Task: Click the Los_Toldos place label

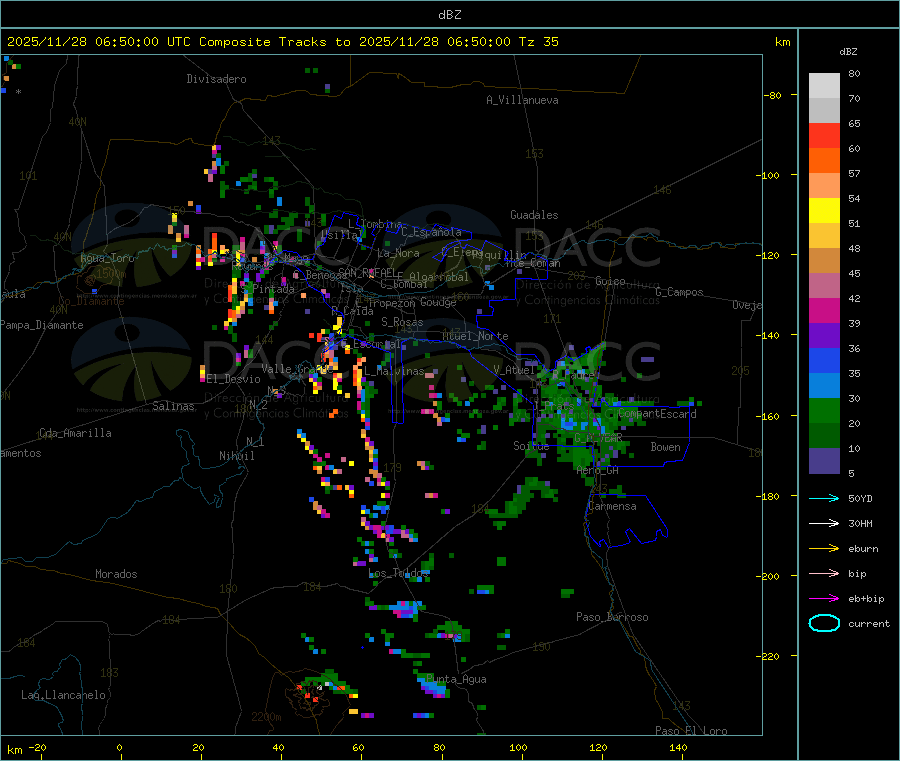Action: coord(398,573)
